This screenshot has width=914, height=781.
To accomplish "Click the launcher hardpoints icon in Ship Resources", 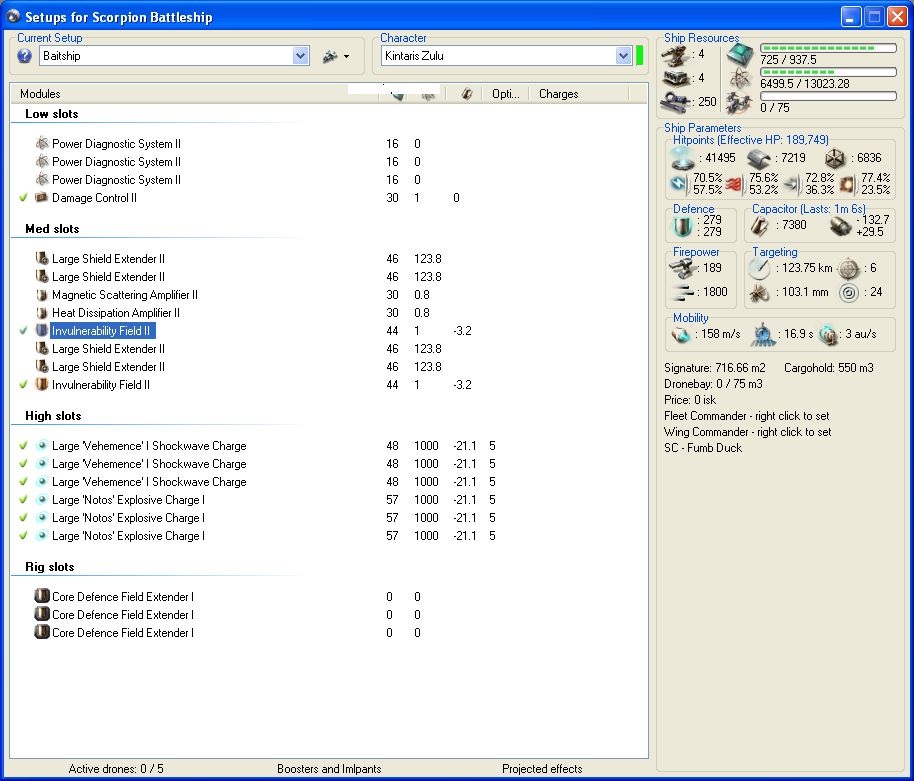I will 676,78.
